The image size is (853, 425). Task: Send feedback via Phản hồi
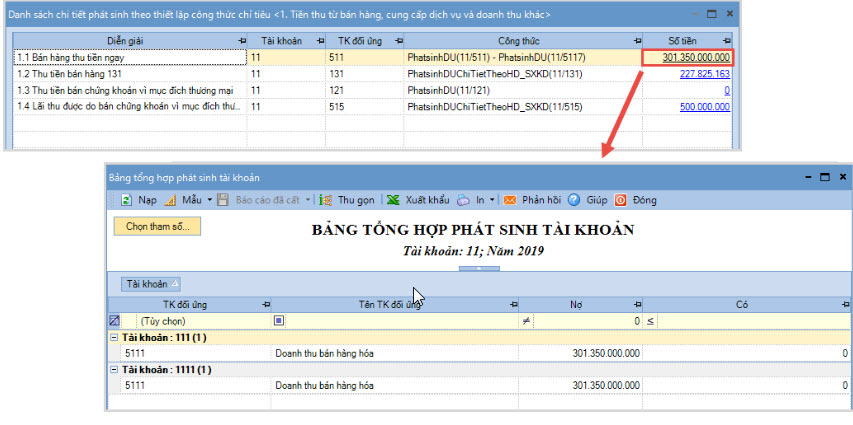(532, 200)
